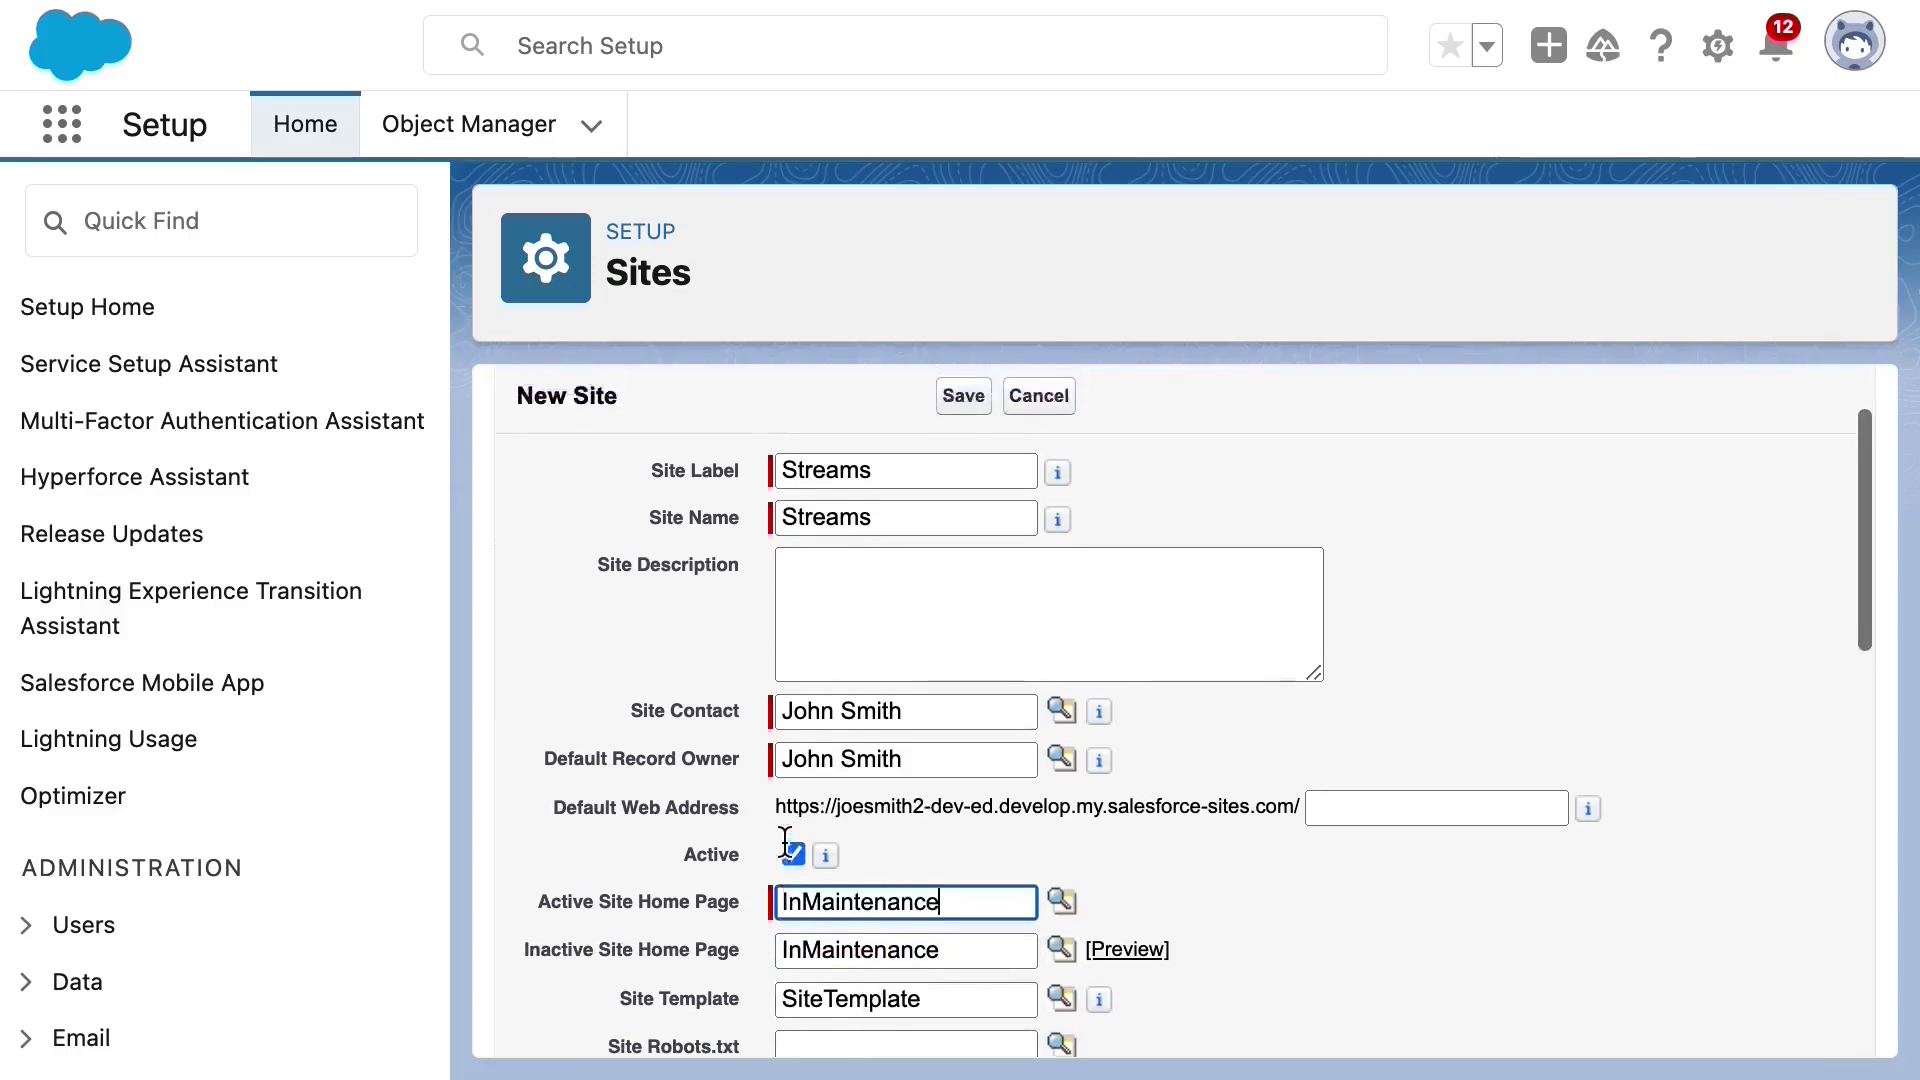Screen dimensions: 1920x1080
Task: Show info for Site Name field
Action: point(1057,520)
